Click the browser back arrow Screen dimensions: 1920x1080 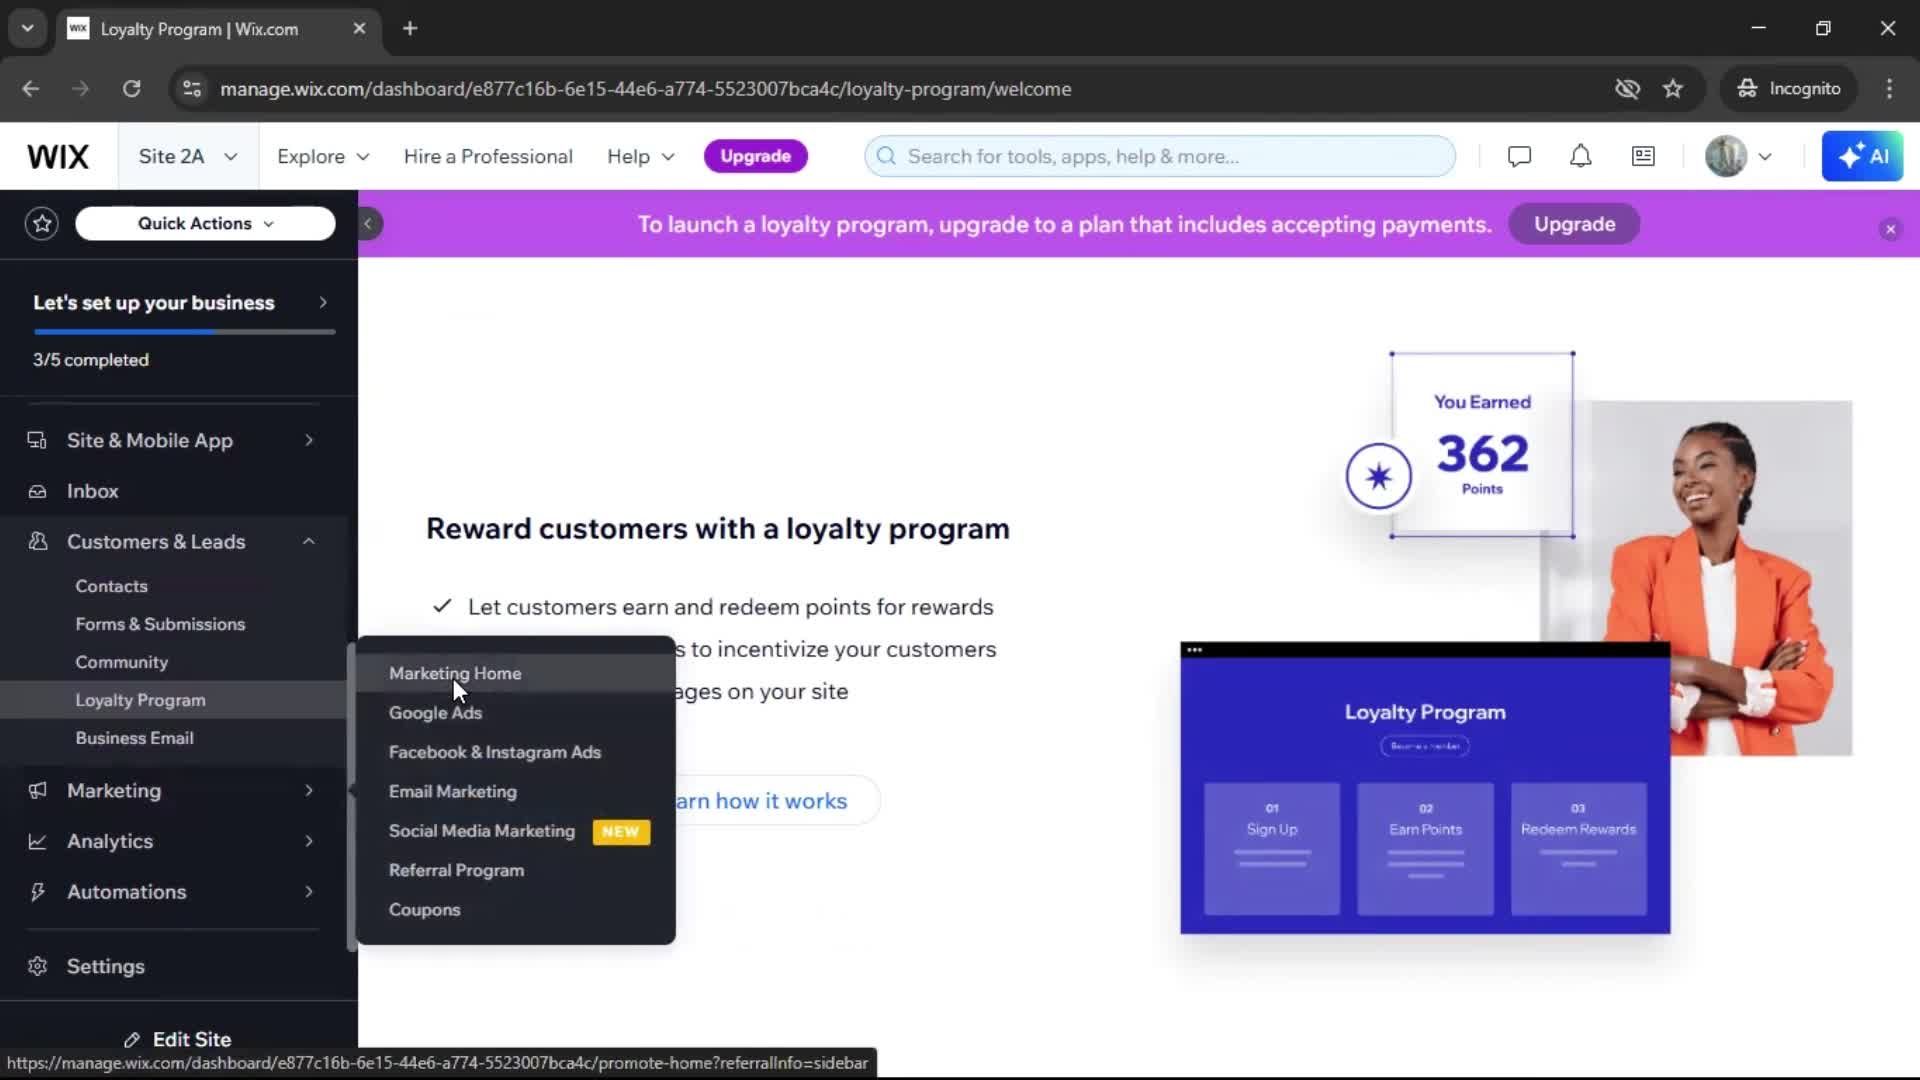[x=31, y=89]
